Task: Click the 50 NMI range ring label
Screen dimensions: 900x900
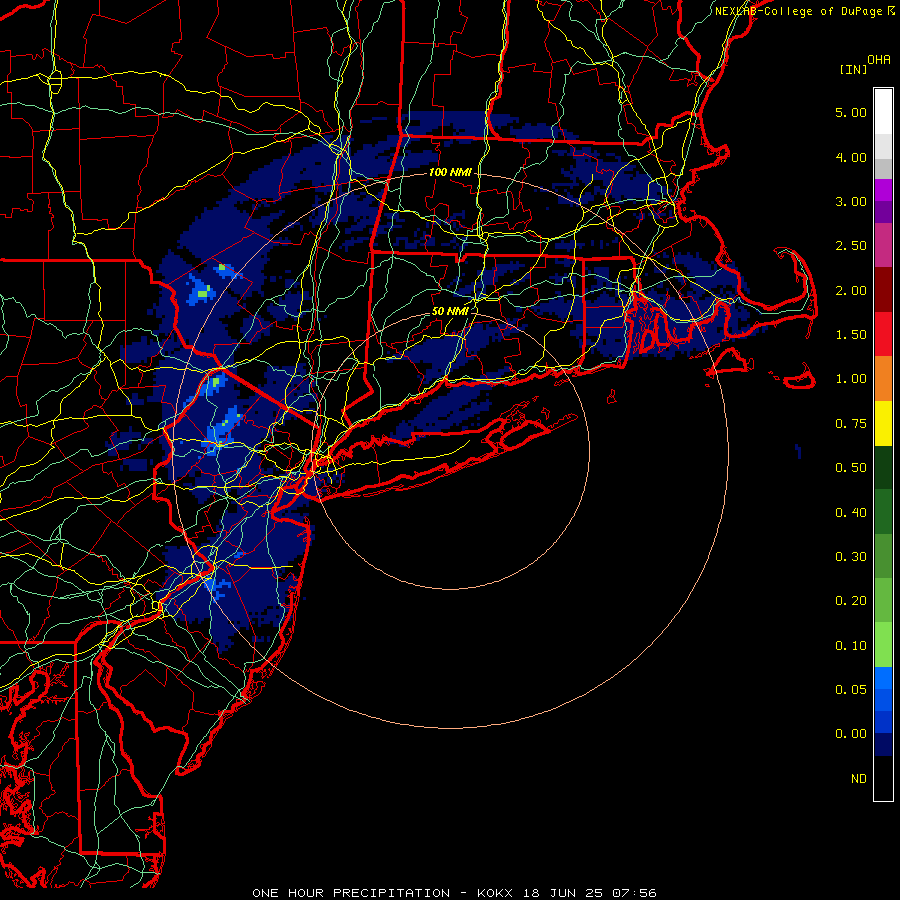Action: pos(450,311)
